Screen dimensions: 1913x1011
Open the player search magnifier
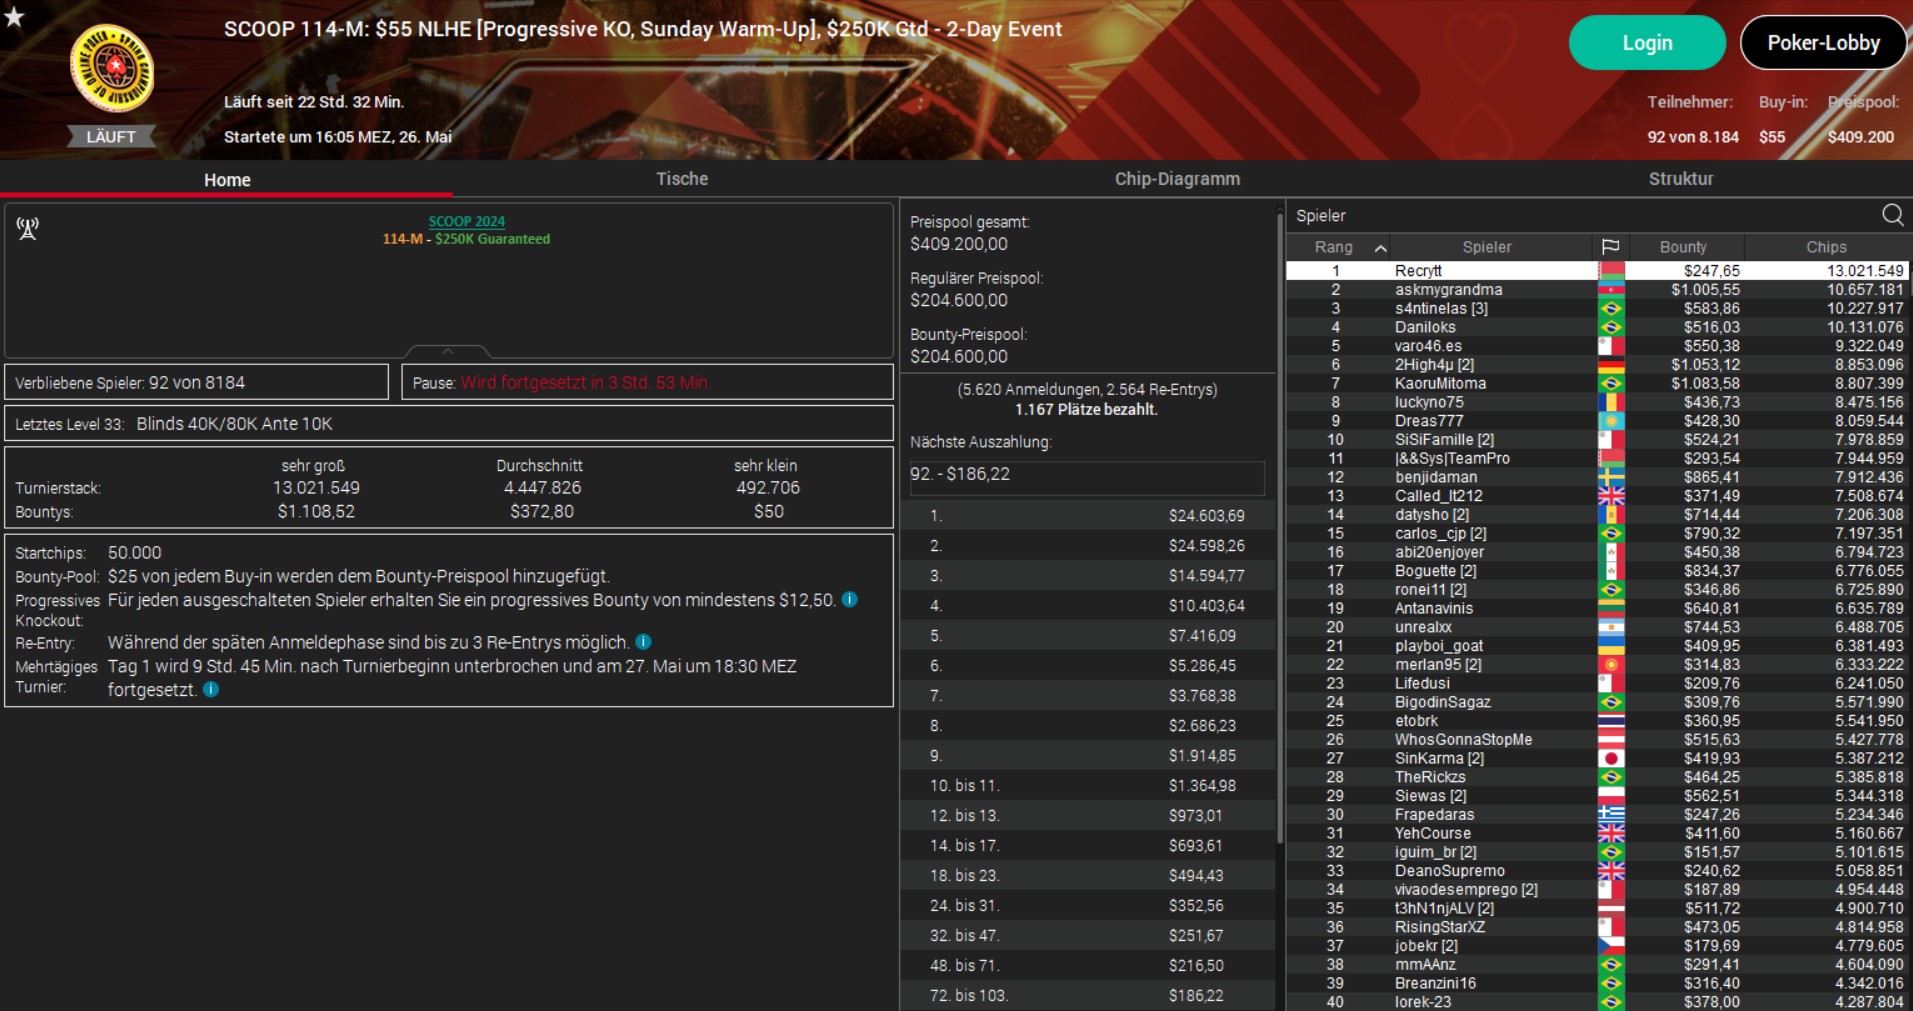[x=1892, y=215]
